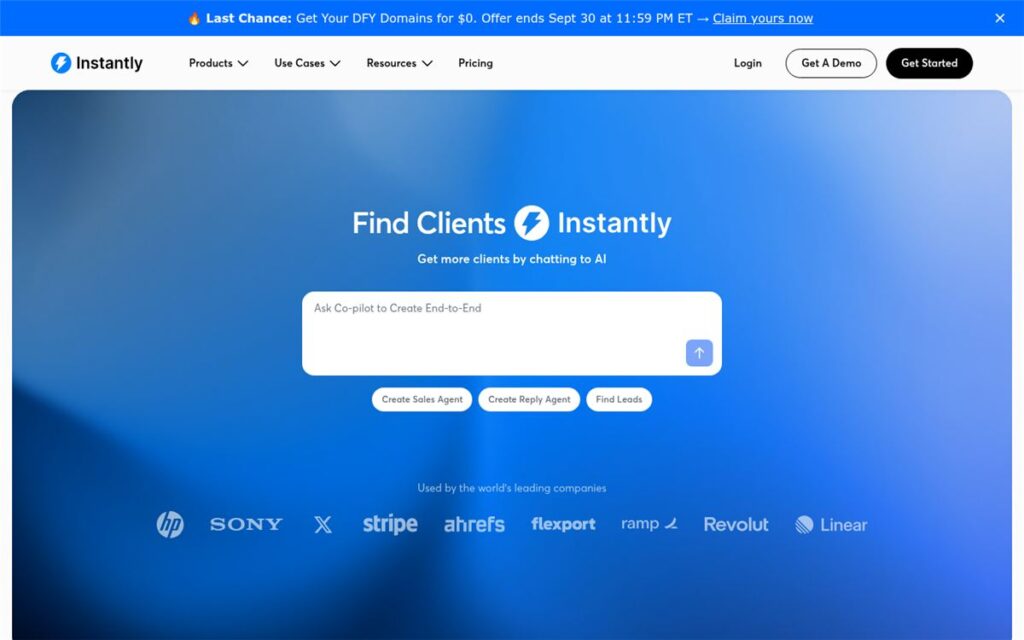Open the Claim yours now link
Image resolution: width=1024 pixels, height=640 pixels.
(763, 18)
